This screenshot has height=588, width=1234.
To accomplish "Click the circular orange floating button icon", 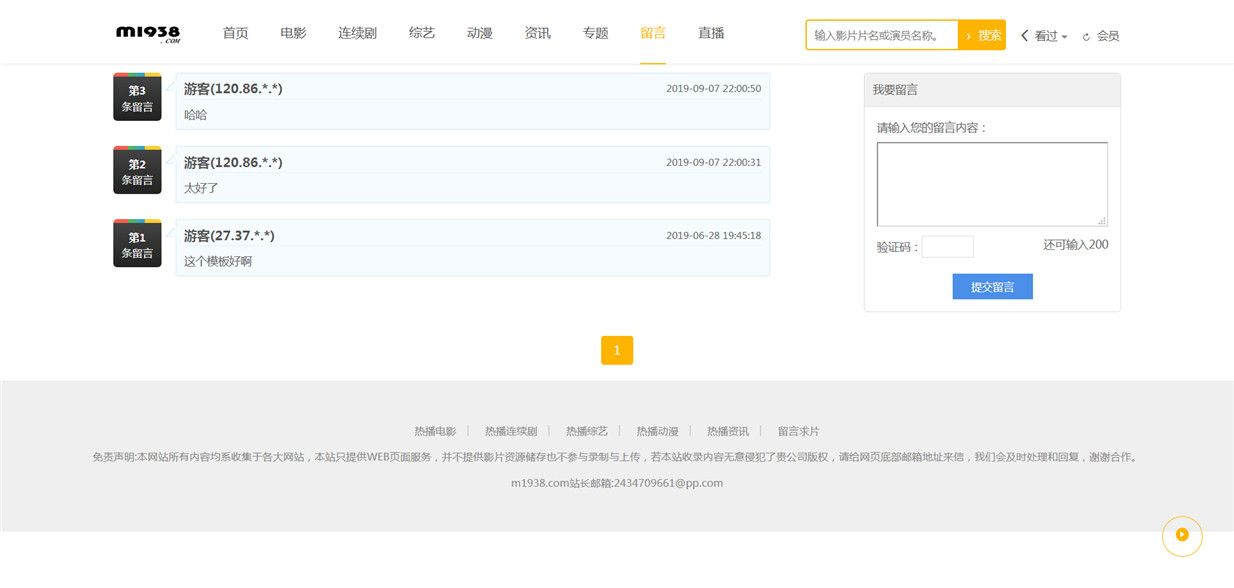I will pyautogui.click(x=1182, y=535).
